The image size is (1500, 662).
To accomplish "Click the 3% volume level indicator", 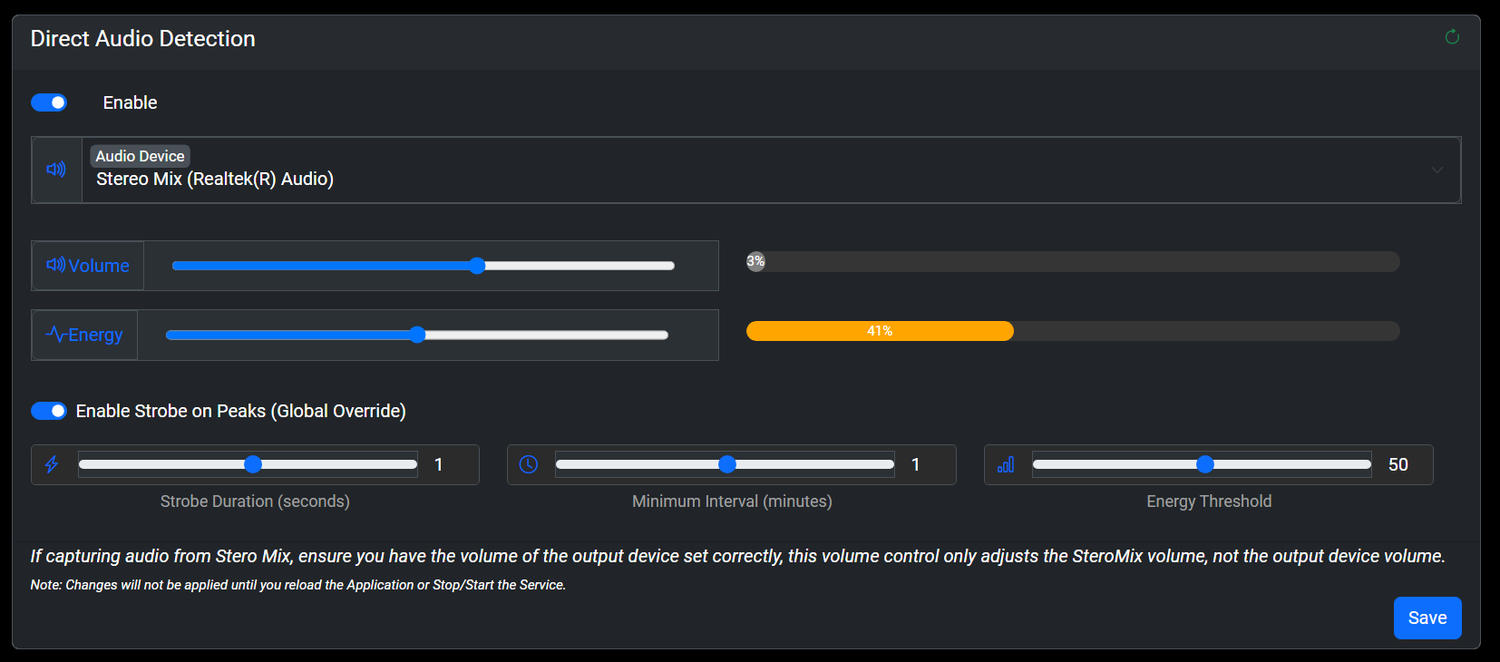I will 756,261.
